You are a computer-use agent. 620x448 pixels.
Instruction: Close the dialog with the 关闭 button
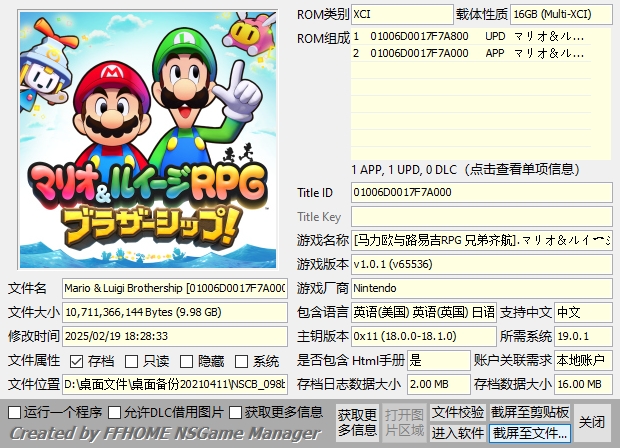593,422
